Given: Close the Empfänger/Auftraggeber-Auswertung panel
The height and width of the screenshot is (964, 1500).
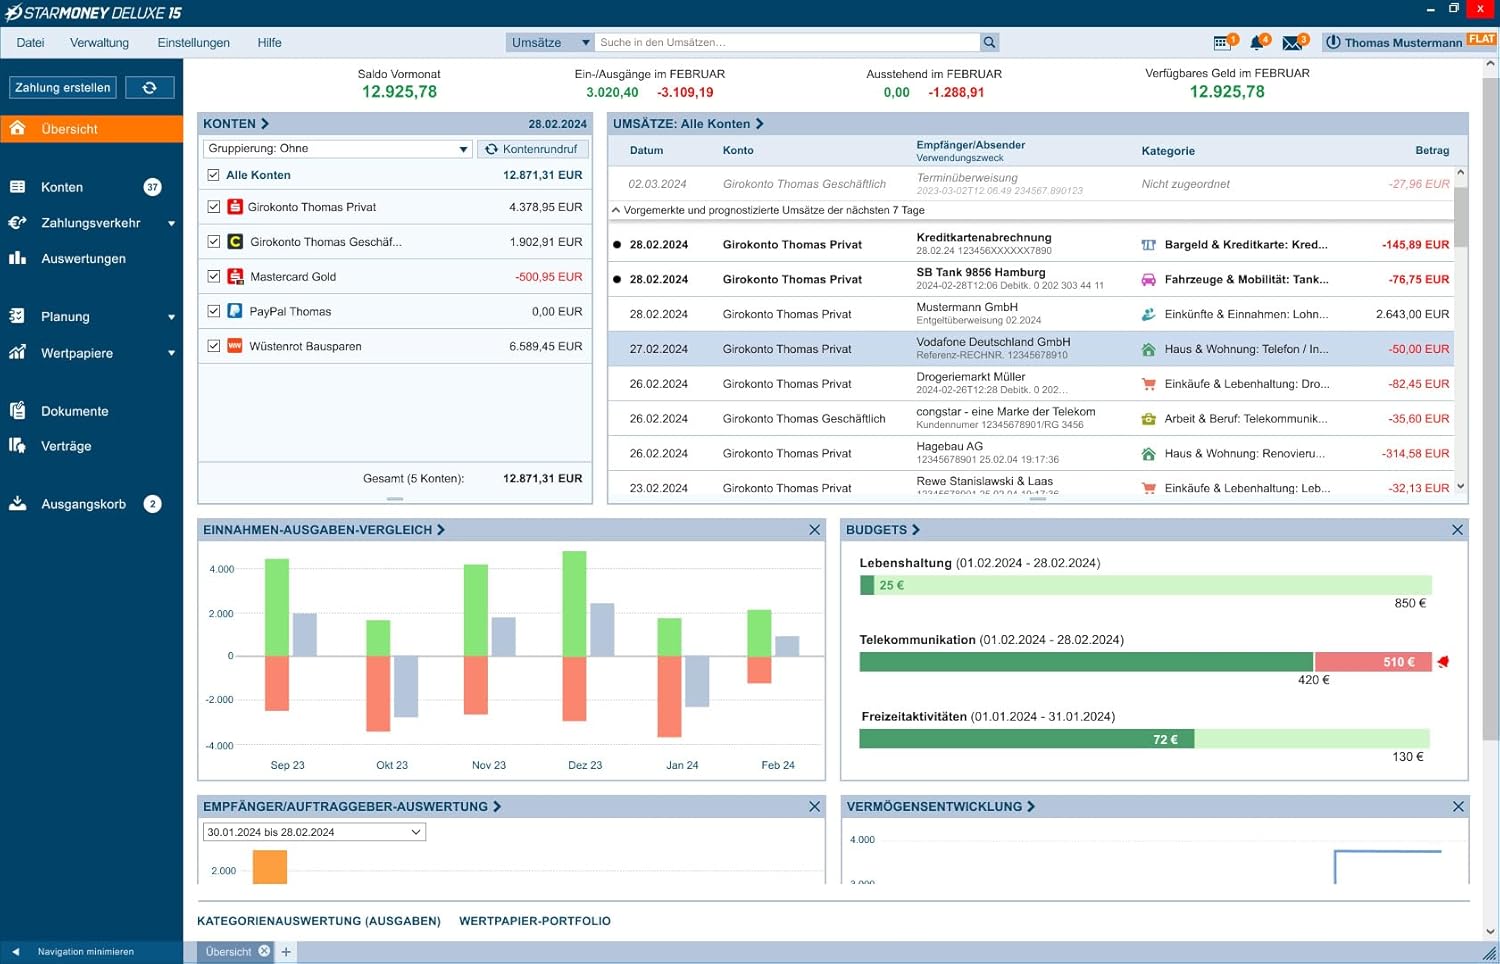Looking at the screenshot, I should [814, 807].
